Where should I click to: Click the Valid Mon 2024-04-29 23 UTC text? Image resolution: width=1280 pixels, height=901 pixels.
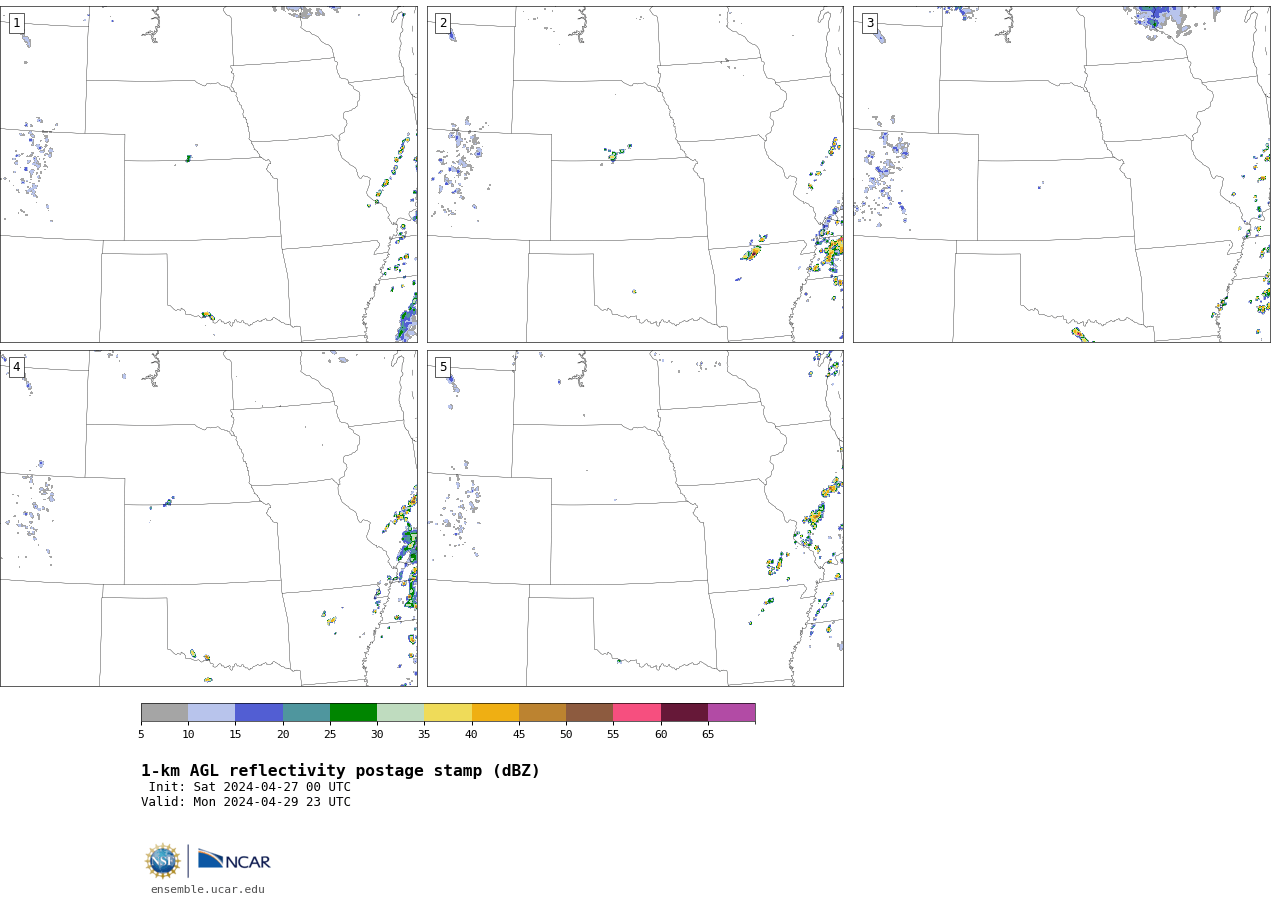click(246, 802)
